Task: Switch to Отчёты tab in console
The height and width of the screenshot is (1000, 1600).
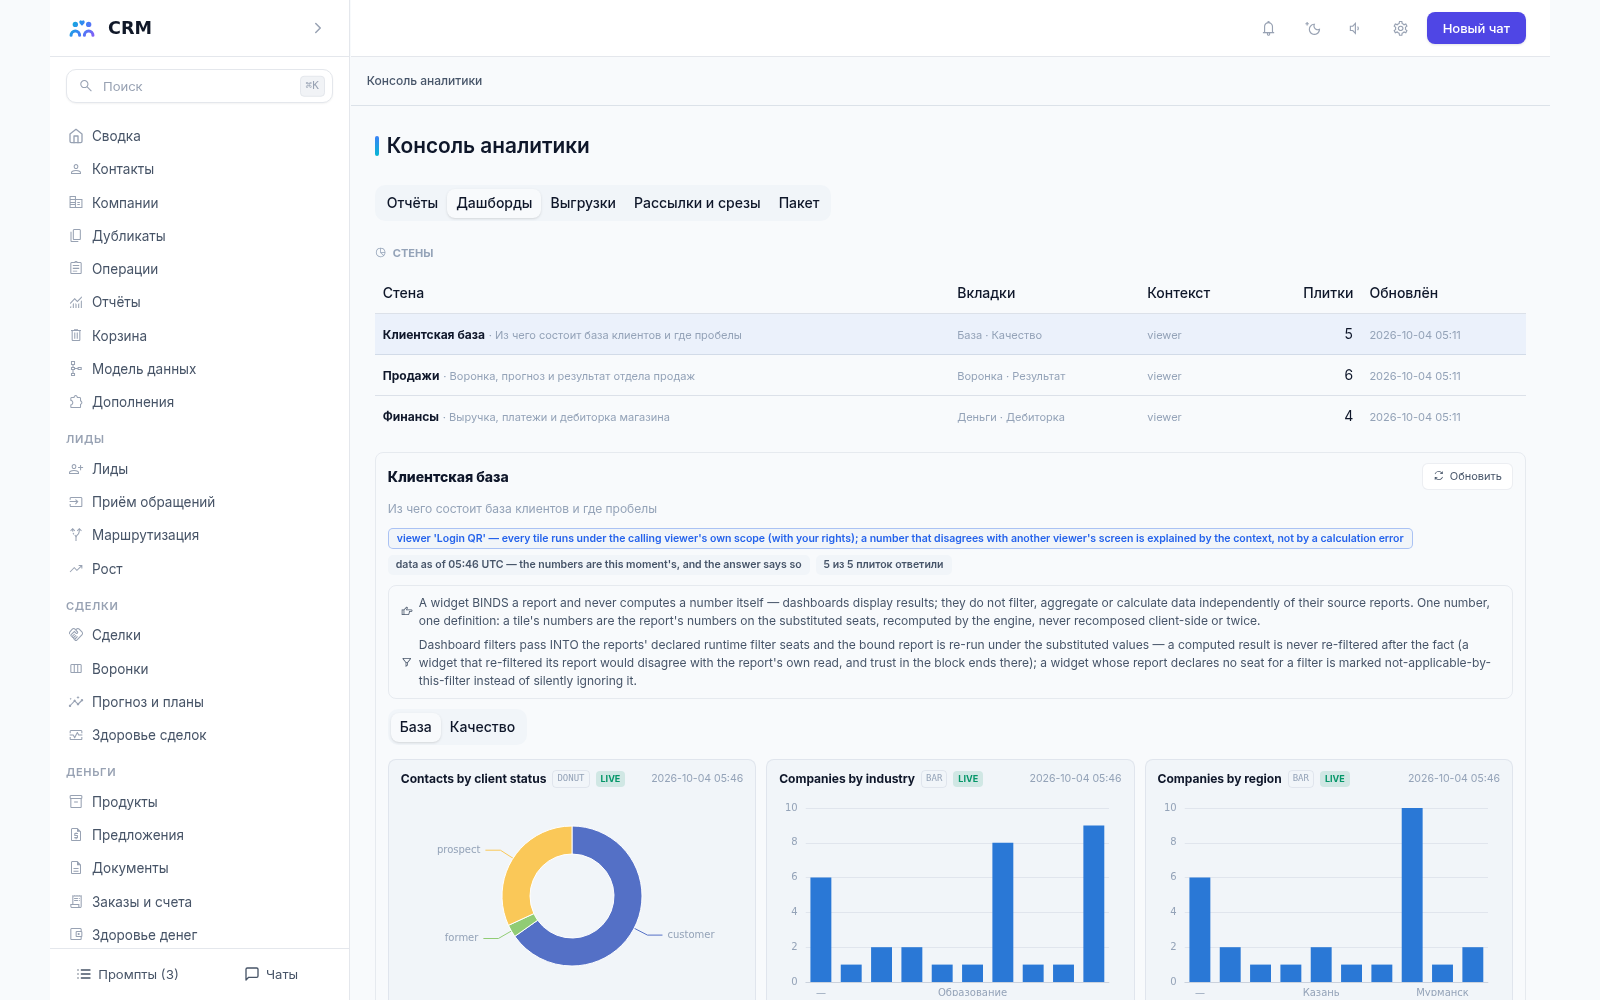Action: pyautogui.click(x=412, y=203)
